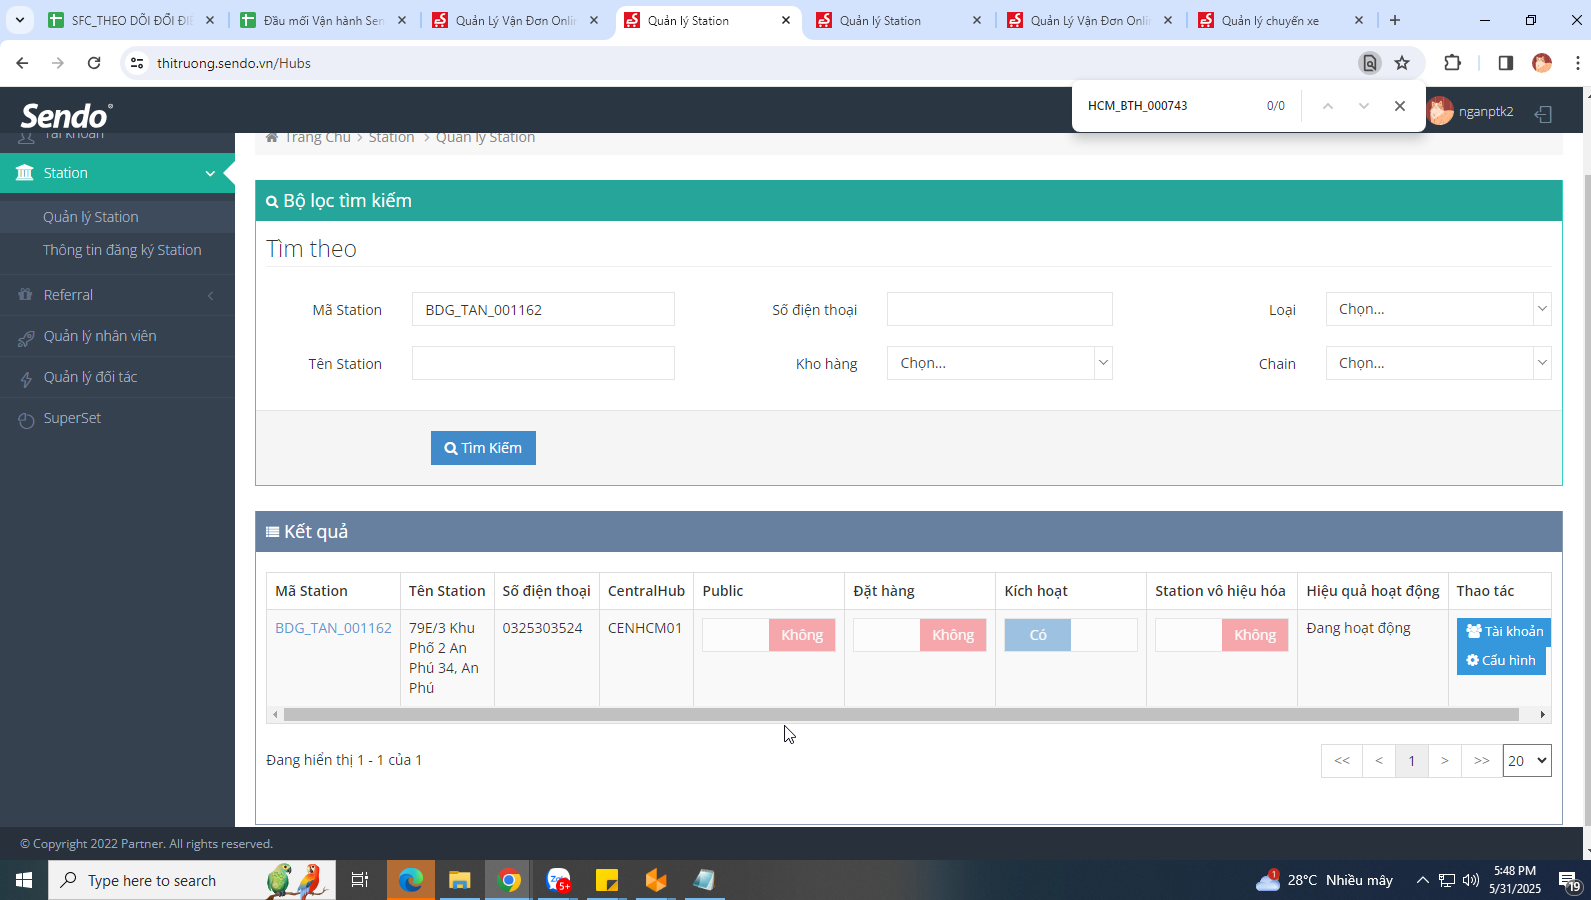Click the logout icon next to nganptk2
1591x900 pixels.
click(1543, 114)
